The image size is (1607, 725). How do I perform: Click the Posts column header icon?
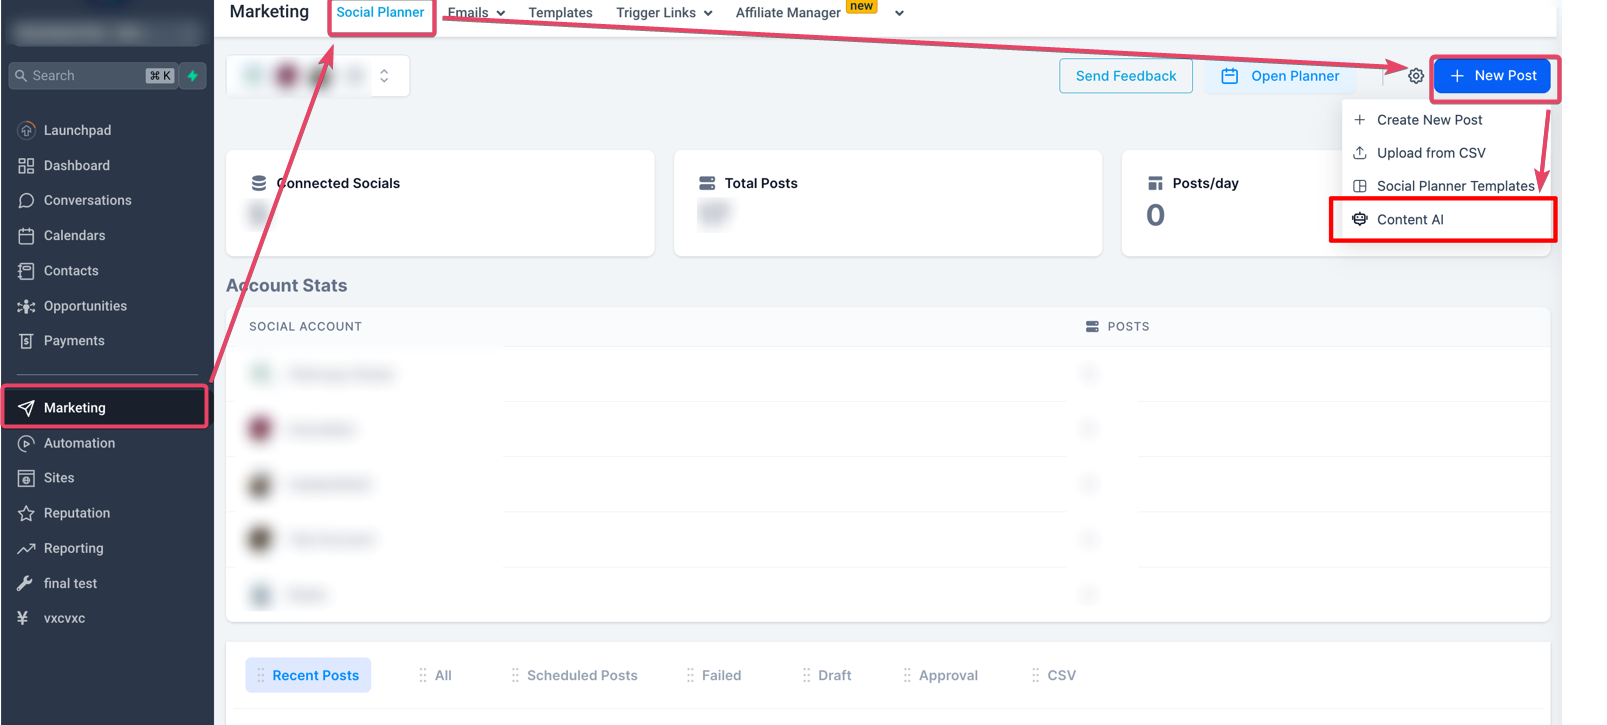pos(1092,326)
